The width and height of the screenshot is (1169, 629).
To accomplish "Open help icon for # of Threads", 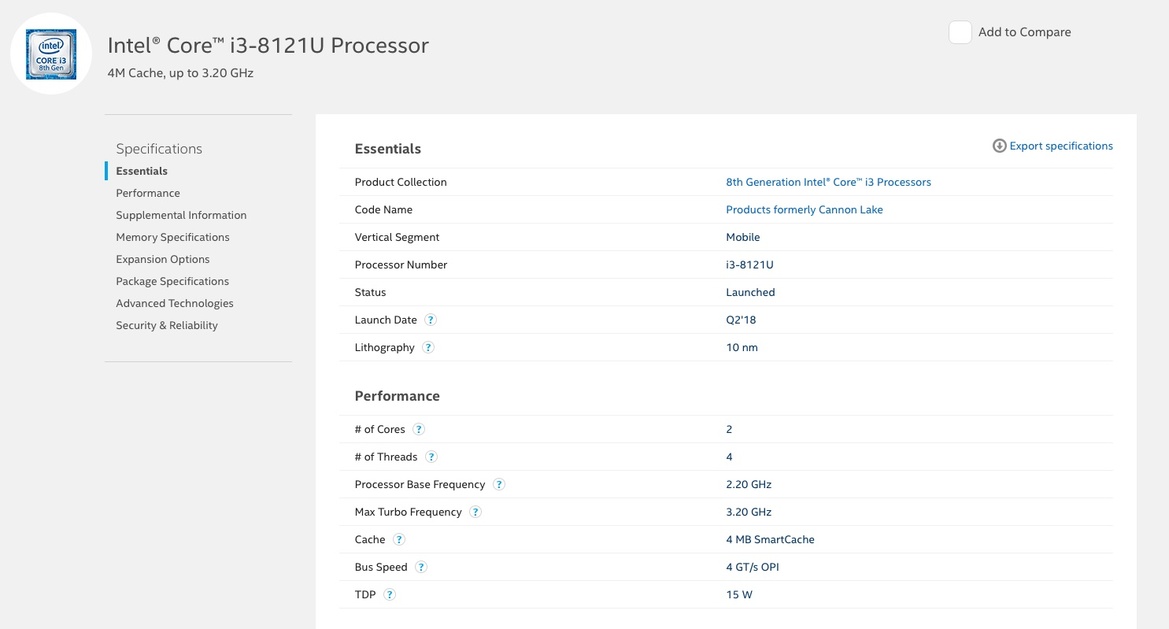I will [431, 457].
